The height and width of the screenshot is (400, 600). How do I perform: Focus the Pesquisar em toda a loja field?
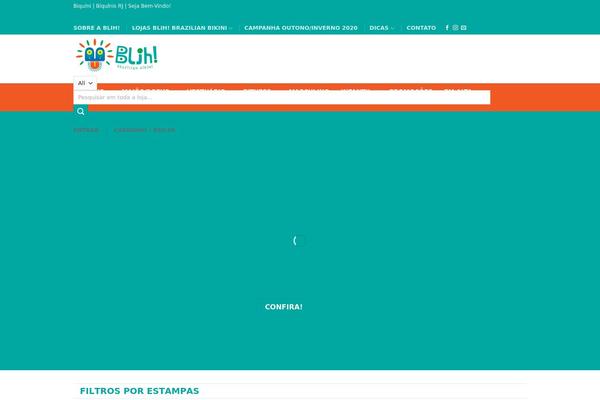pyautogui.click(x=282, y=97)
